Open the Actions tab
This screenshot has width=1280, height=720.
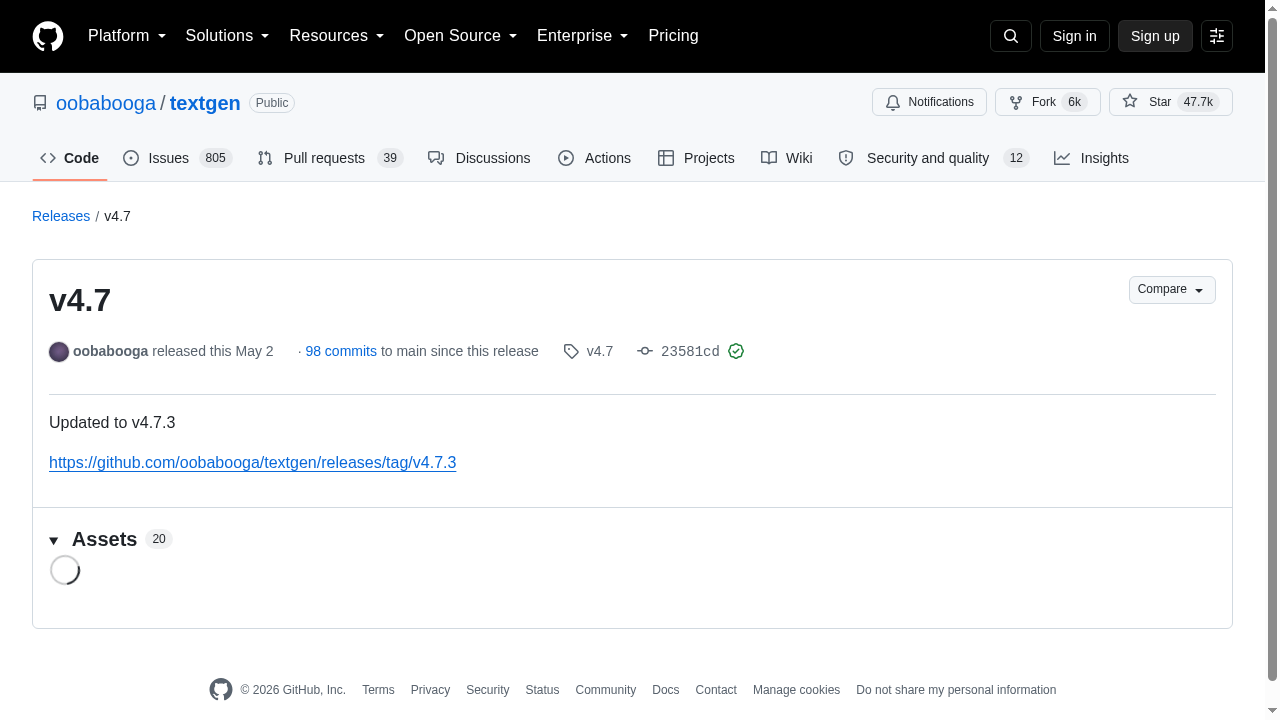tap(594, 158)
